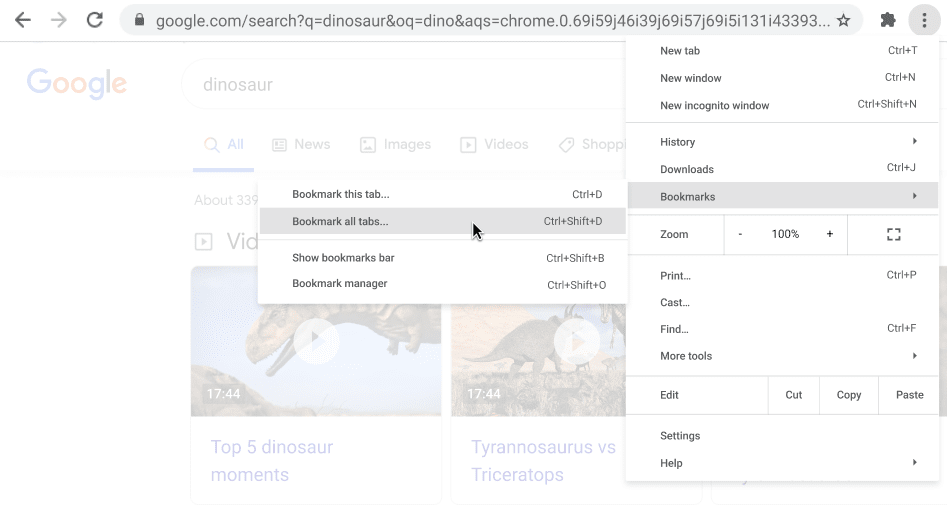Screen dimensions: 947x532
Task: Click the URL address bar
Action: pyautogui.click(x=492, y=21)
